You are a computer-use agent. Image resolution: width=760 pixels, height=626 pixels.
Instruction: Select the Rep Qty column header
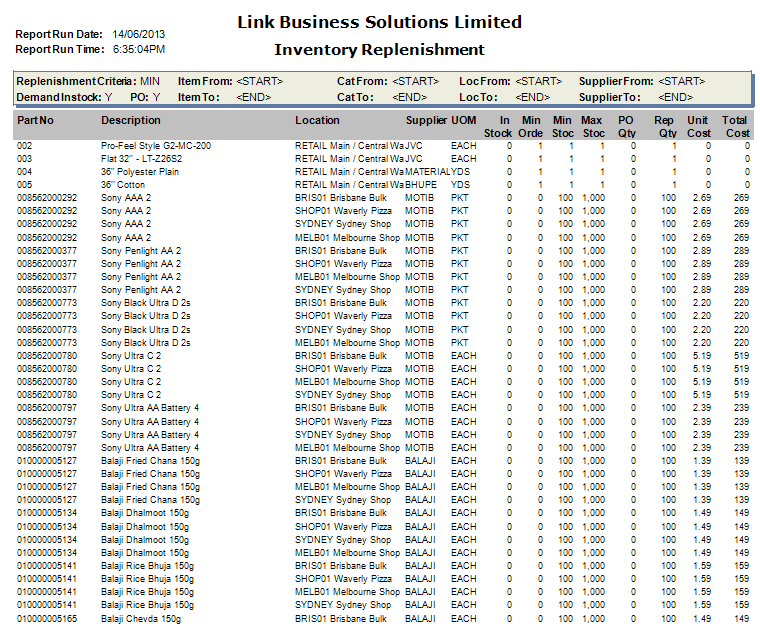[664, 126]
